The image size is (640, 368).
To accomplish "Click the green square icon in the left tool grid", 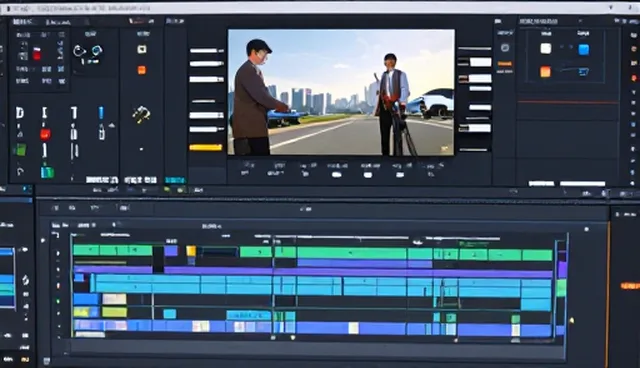I will point(20,150).
